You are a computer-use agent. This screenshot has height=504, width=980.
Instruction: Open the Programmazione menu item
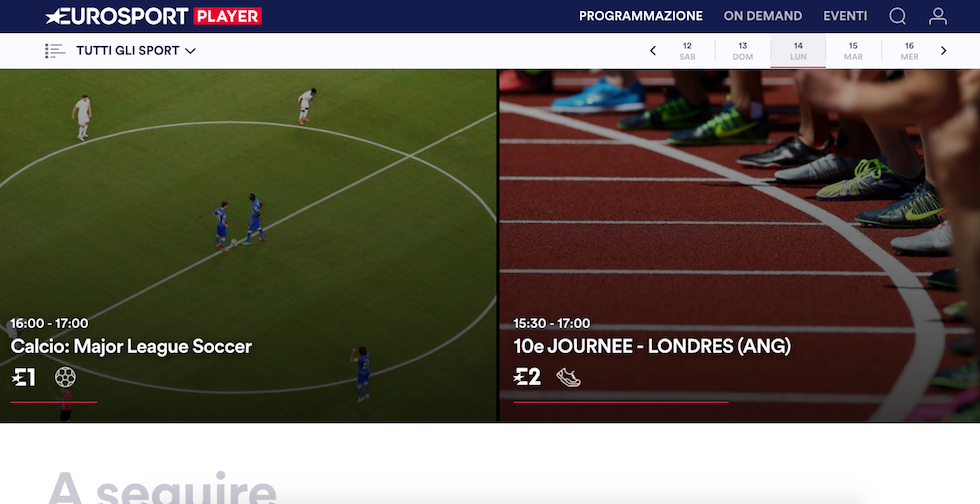[x=641, y=16]
